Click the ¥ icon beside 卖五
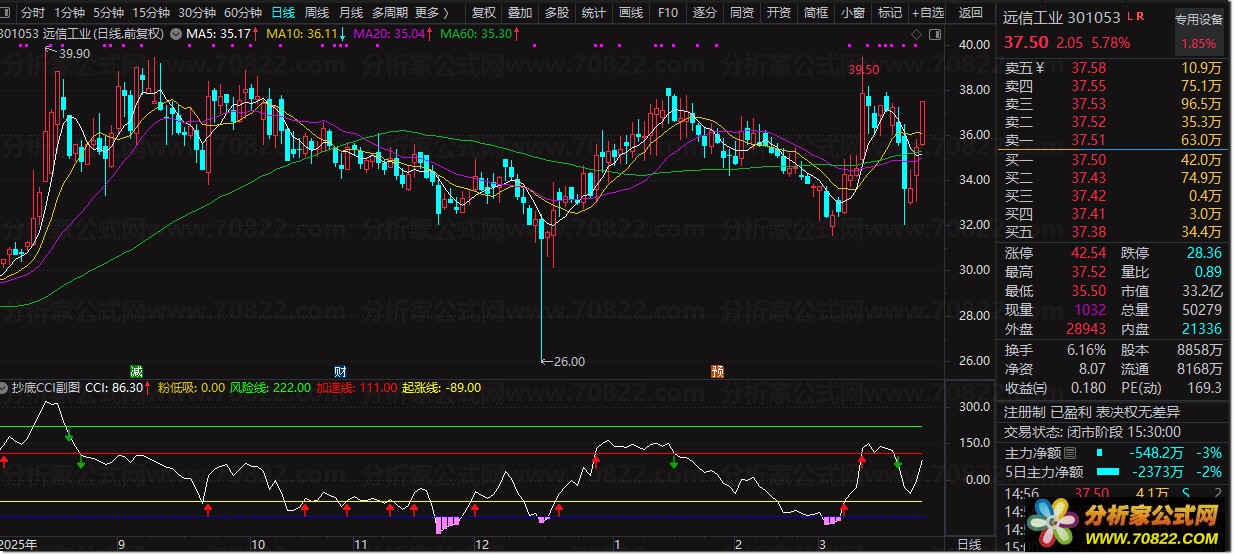Image resolution: width=1235 pixels, height=555 pixels. [1039, 68]
